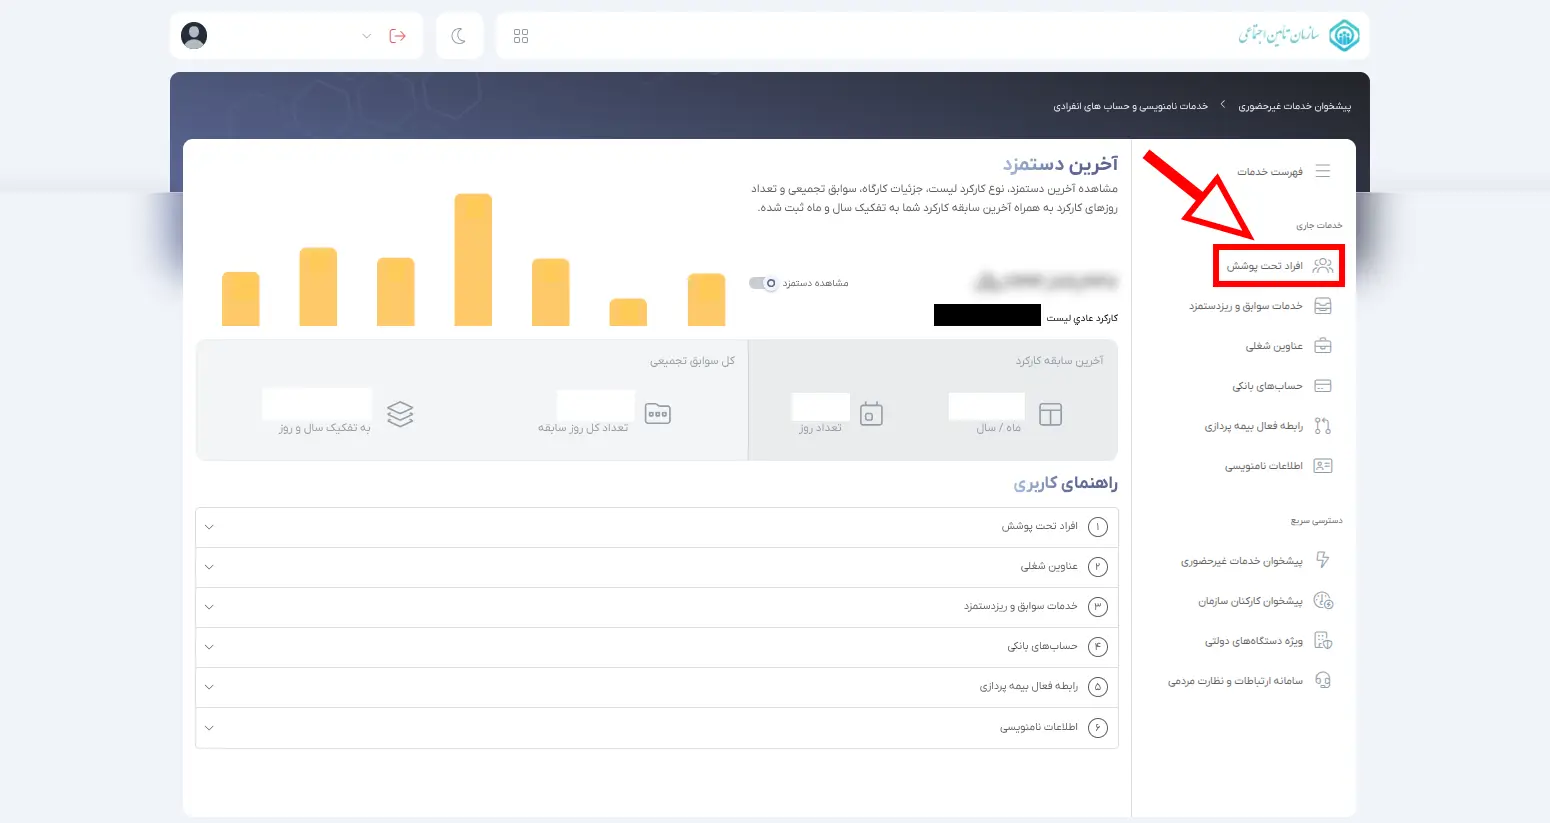Expand the اطلاعات نامنویسی guide row
1550x823 pixels.
tap(657, 727)
